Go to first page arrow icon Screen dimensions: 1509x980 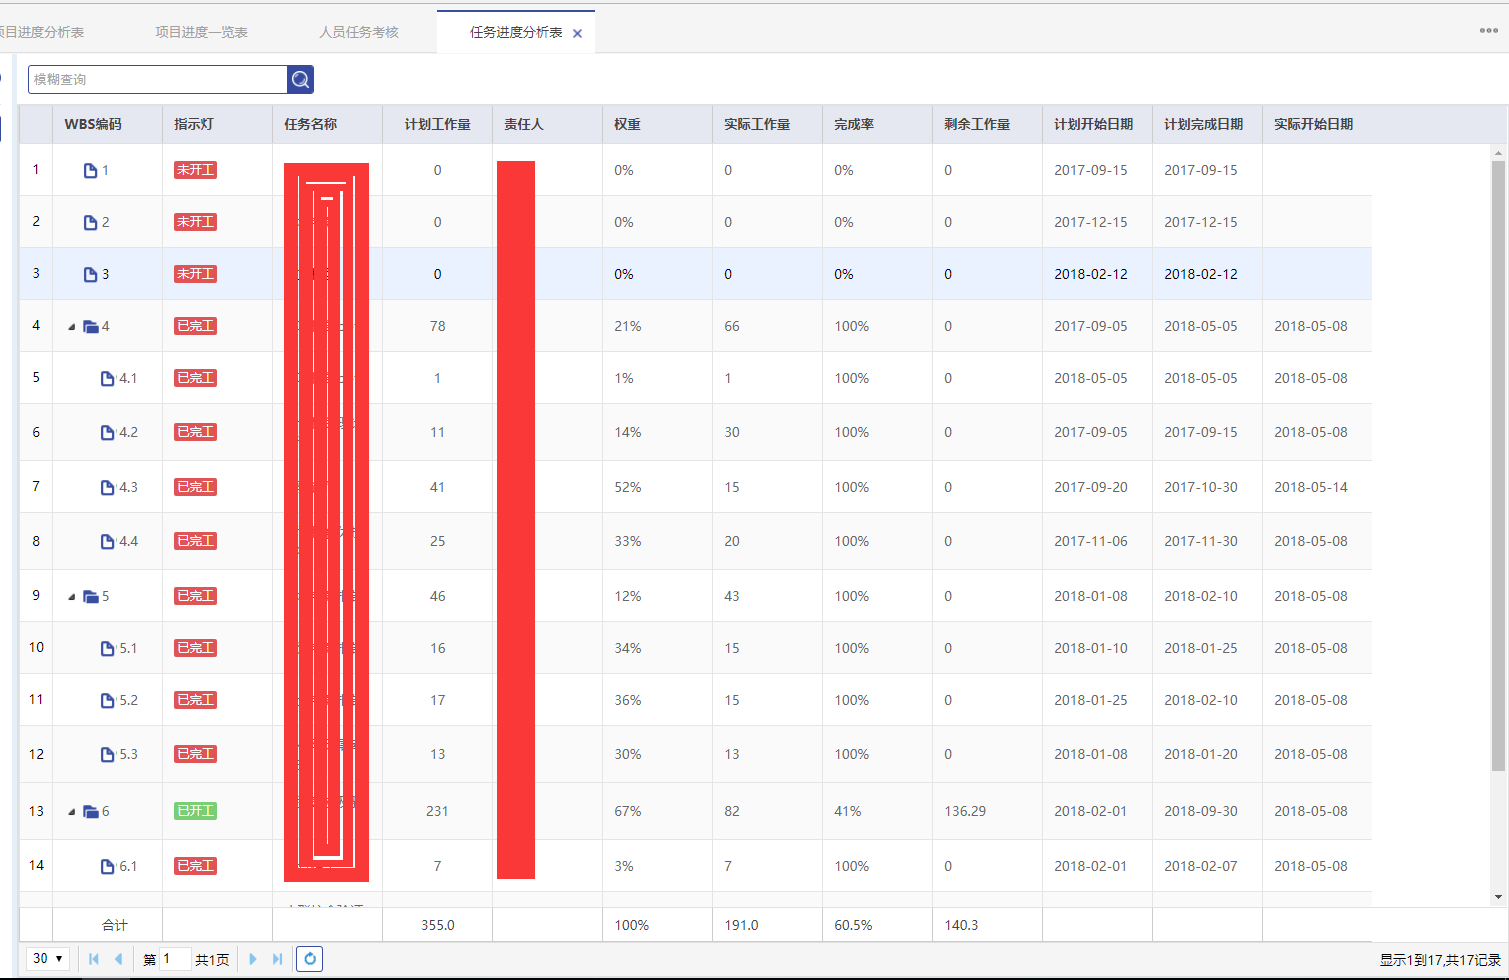(94, 959)
